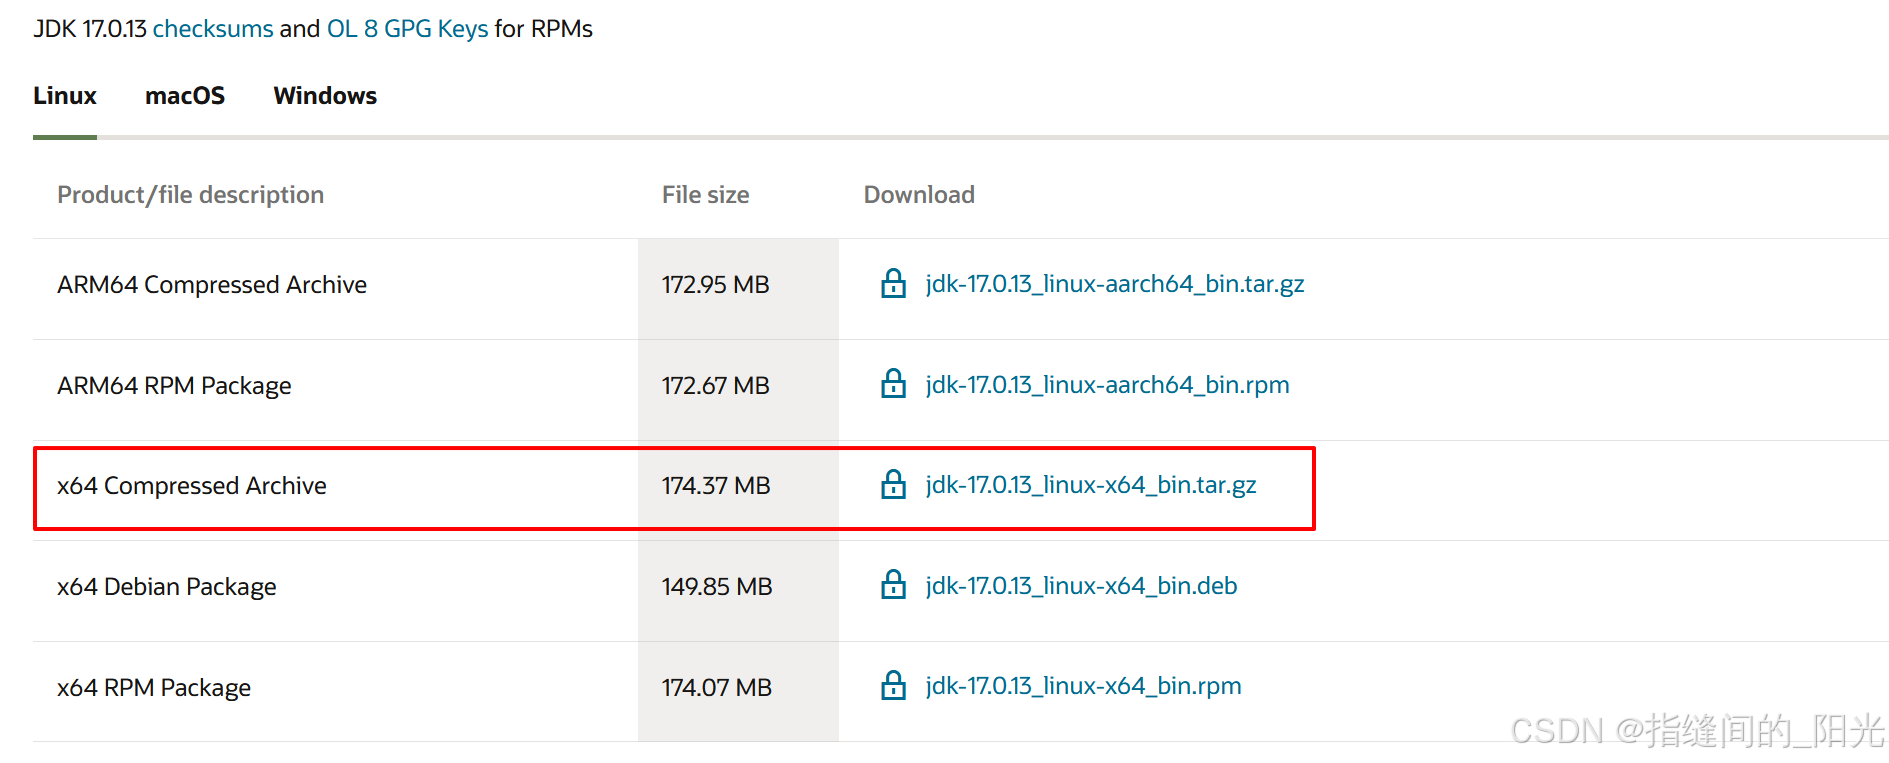Click lock icon for x64_bin.tar.gz download
This screenshot has height=763, width=1889.
(x=893, y=485)
